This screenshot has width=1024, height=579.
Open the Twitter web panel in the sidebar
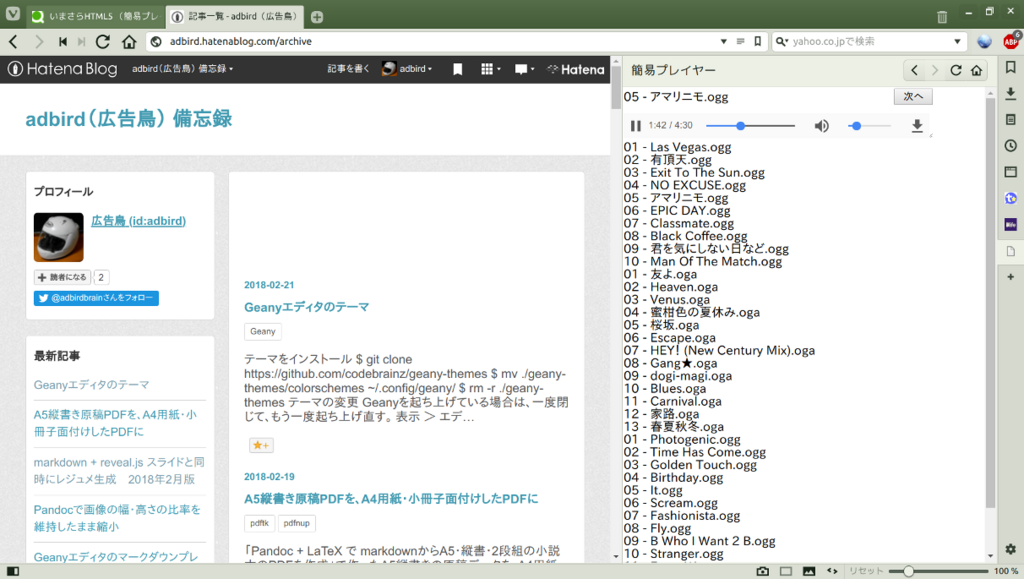click(x=1011, y=198)
